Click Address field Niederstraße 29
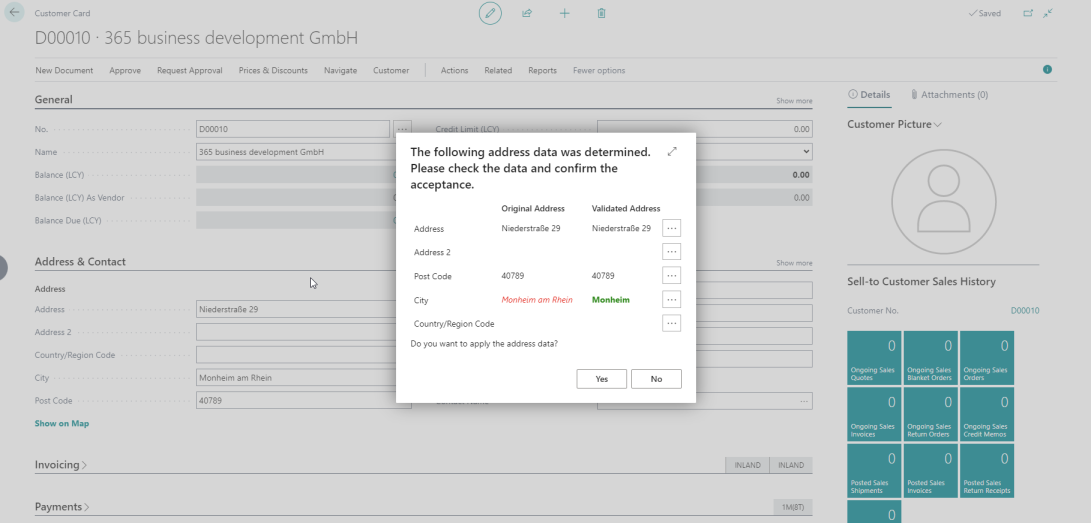This screenshot has width=1091, height=523. pos(296,309)
